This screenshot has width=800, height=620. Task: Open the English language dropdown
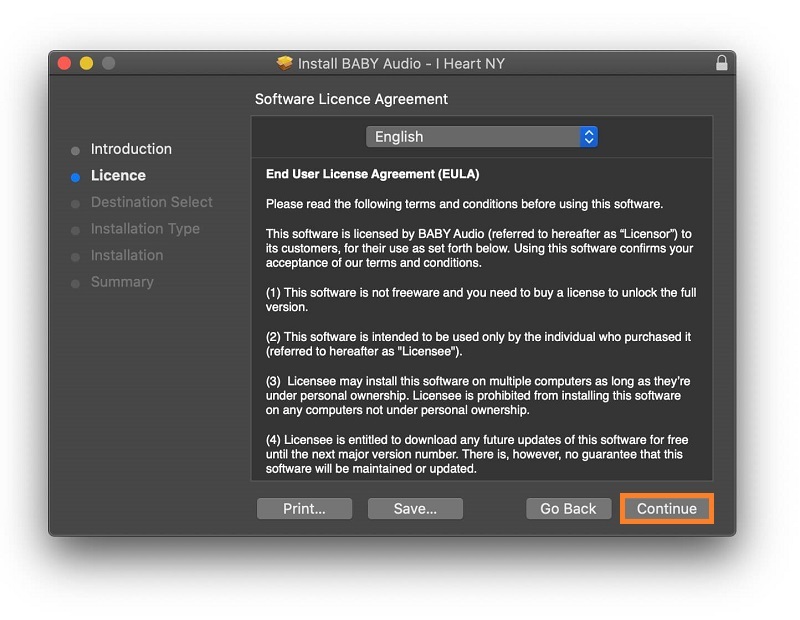[x=482, y=137]
